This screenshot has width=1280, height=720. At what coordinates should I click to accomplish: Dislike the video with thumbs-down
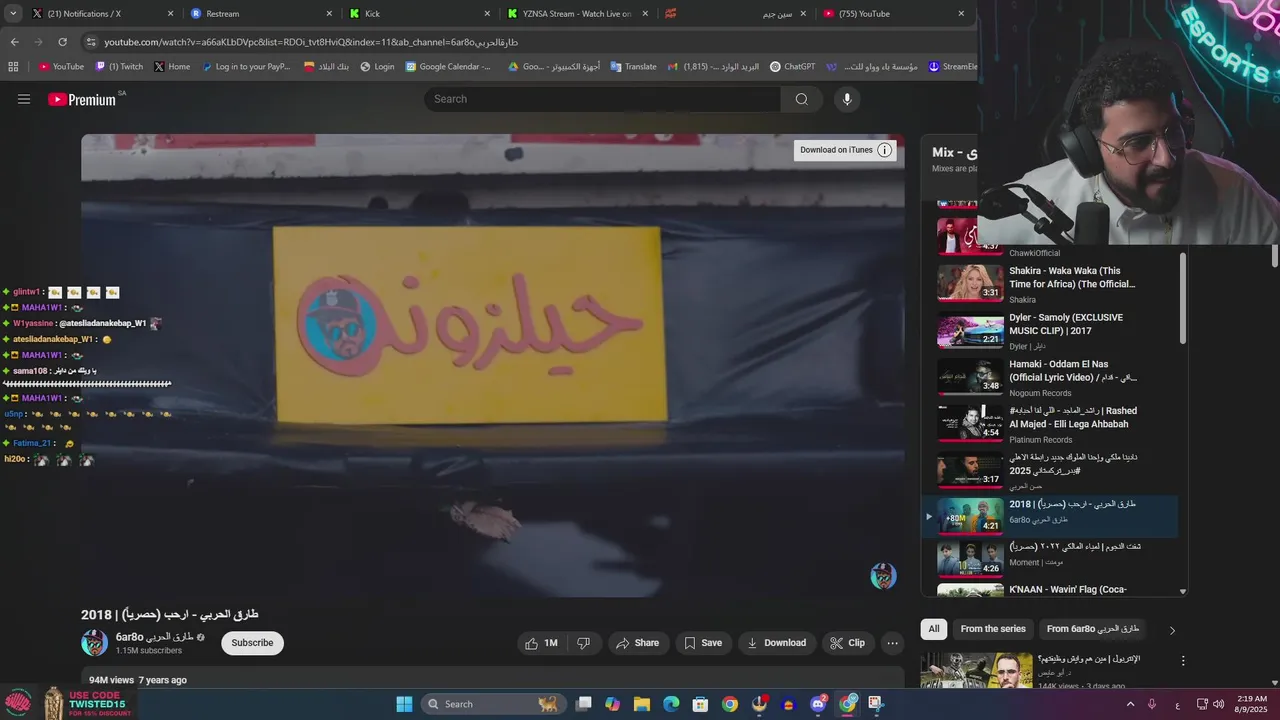point(583,643)
